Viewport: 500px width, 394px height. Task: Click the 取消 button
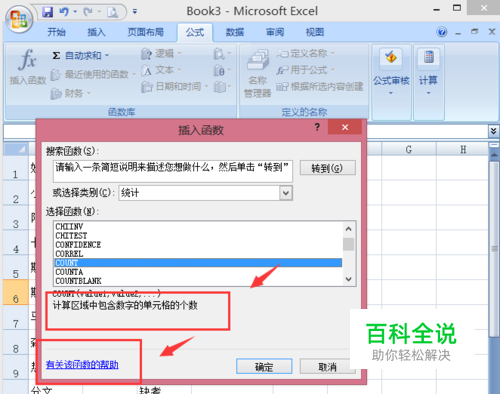[x=327, y=367]
